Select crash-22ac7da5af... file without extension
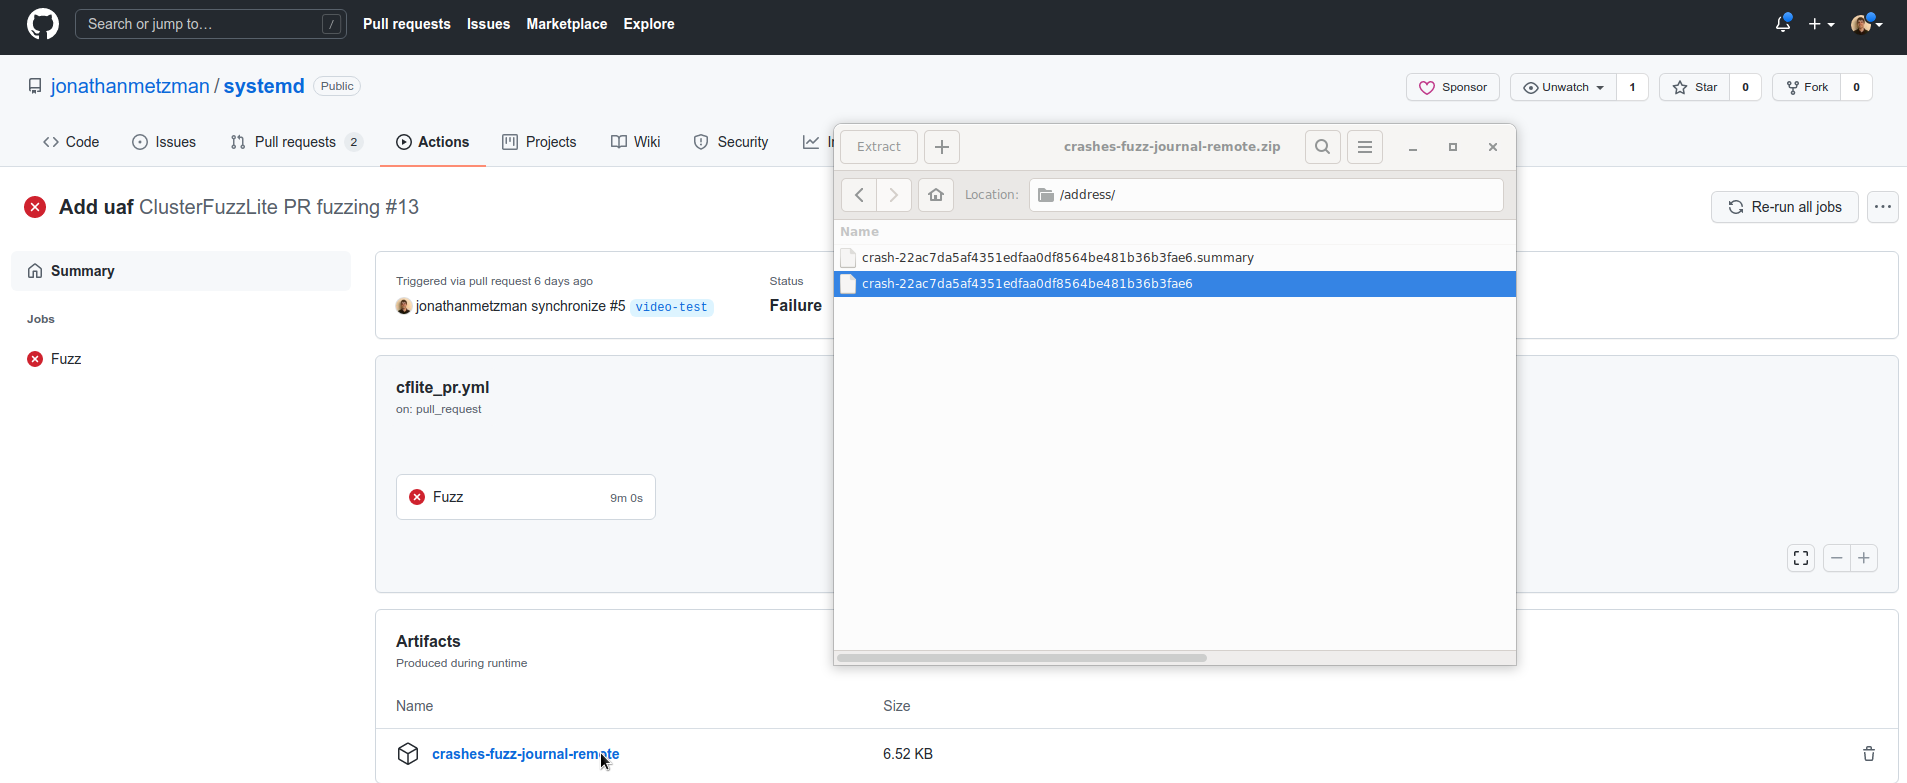 (1175, 284)
